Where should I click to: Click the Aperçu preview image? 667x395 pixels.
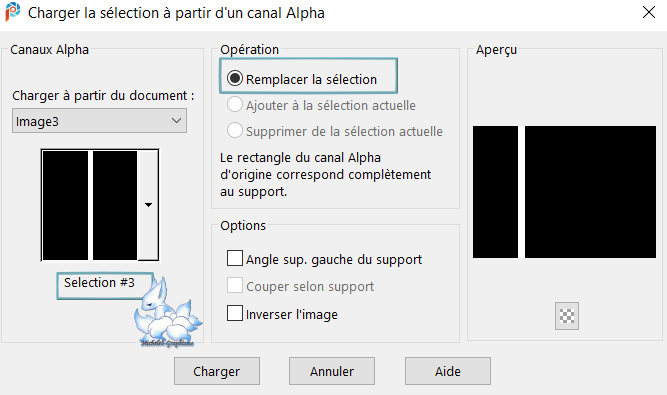coord(564,192)
